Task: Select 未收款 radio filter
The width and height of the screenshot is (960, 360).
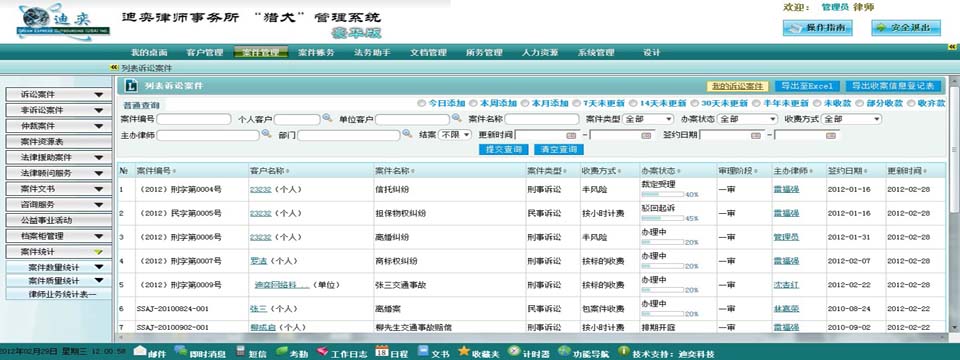Action: point(817,103)
